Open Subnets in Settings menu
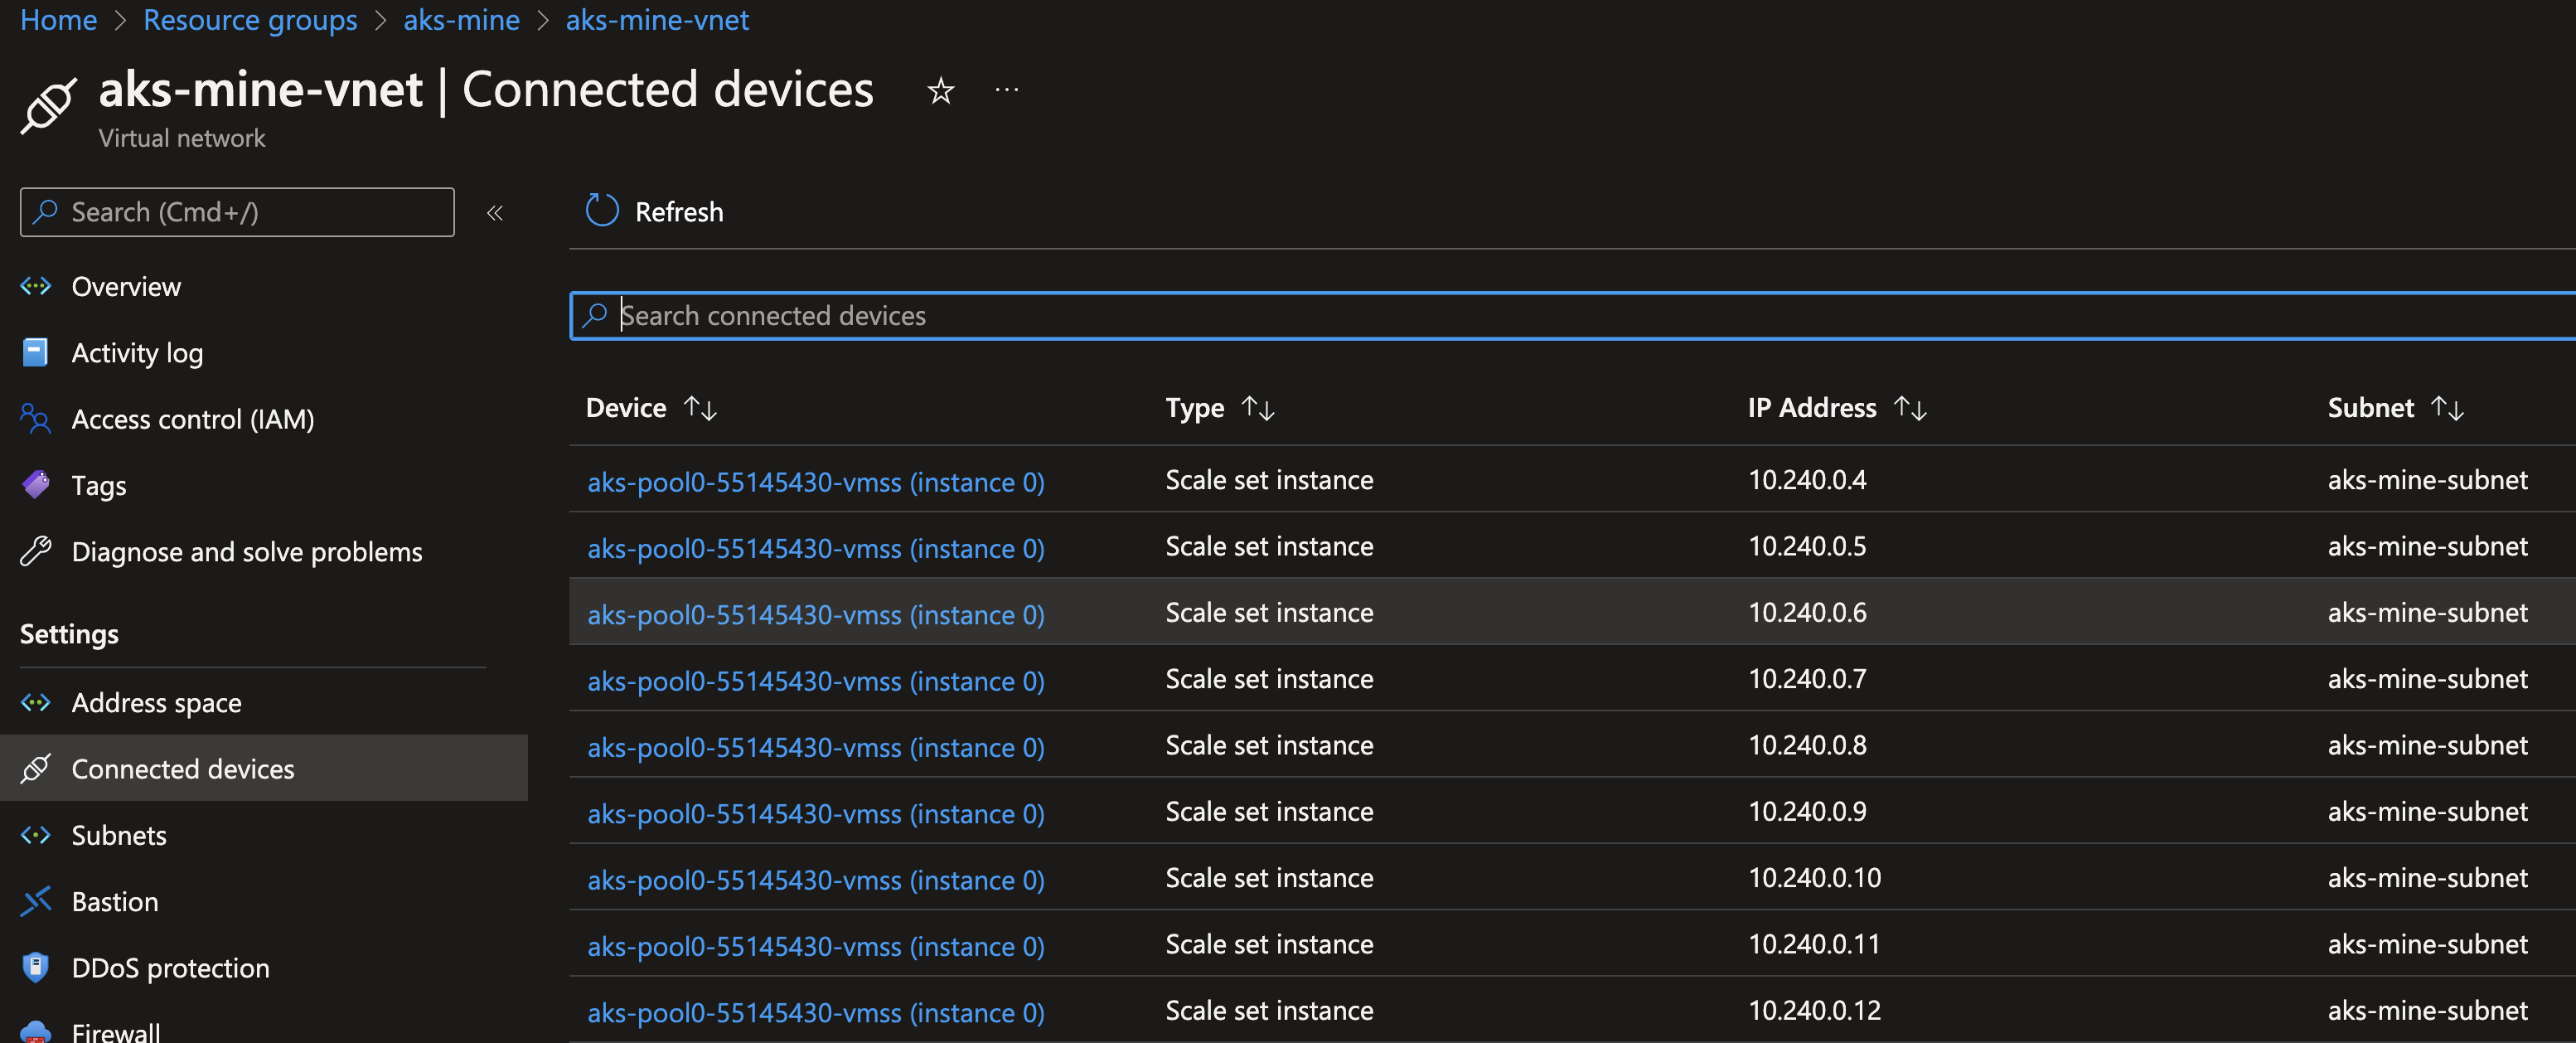The image size is (2576, 1043). pyautogui.click(x=119, y=835)
